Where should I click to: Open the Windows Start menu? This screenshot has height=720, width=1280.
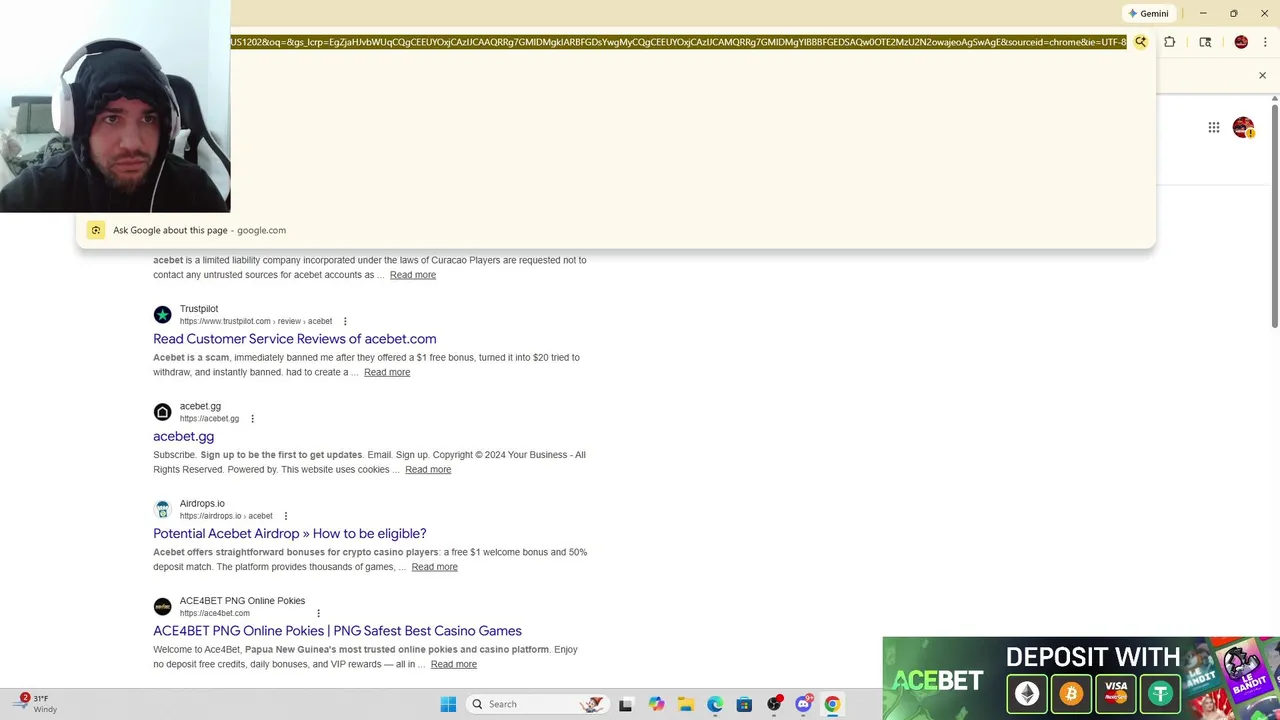[x=448, y=704]
